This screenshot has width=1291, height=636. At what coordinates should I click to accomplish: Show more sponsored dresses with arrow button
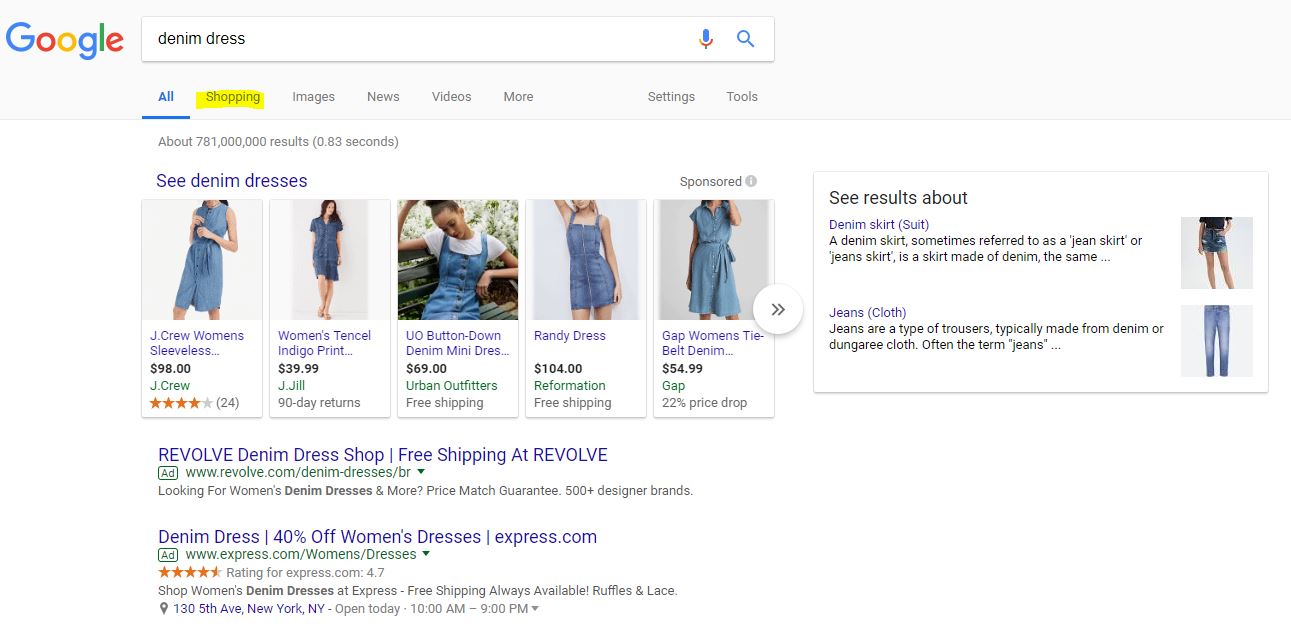778,310
